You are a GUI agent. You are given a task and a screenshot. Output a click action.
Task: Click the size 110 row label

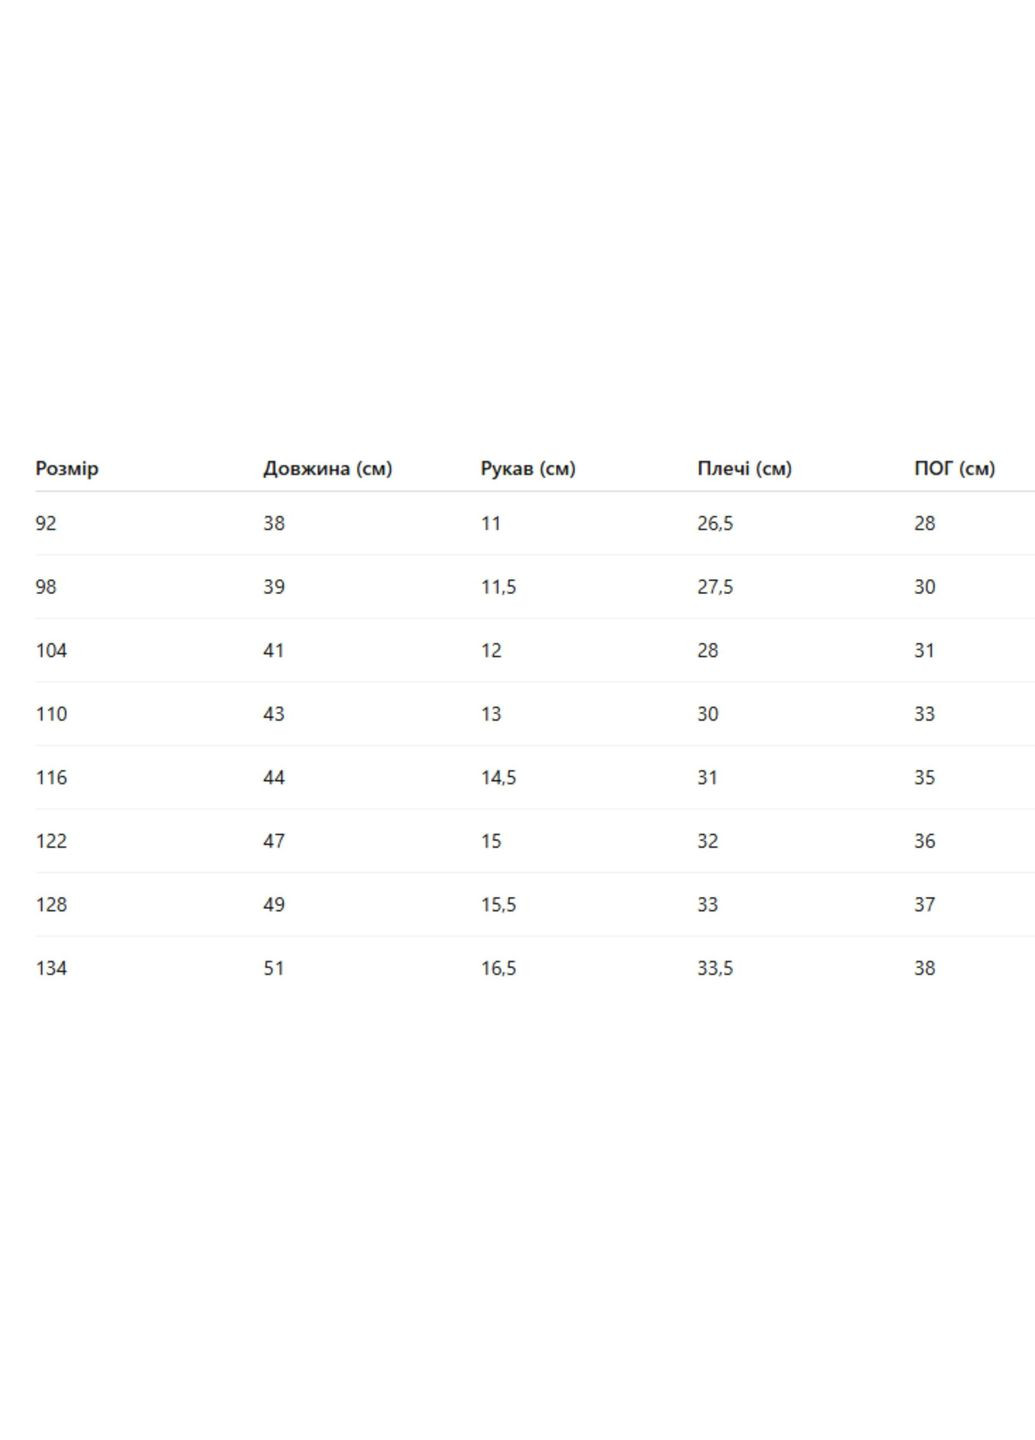(51, 714)
